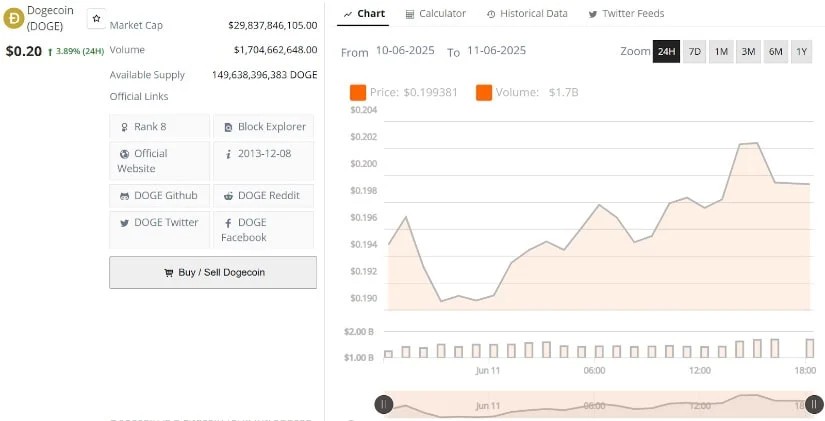Click the Chart tab line icon

coord(348,14)
